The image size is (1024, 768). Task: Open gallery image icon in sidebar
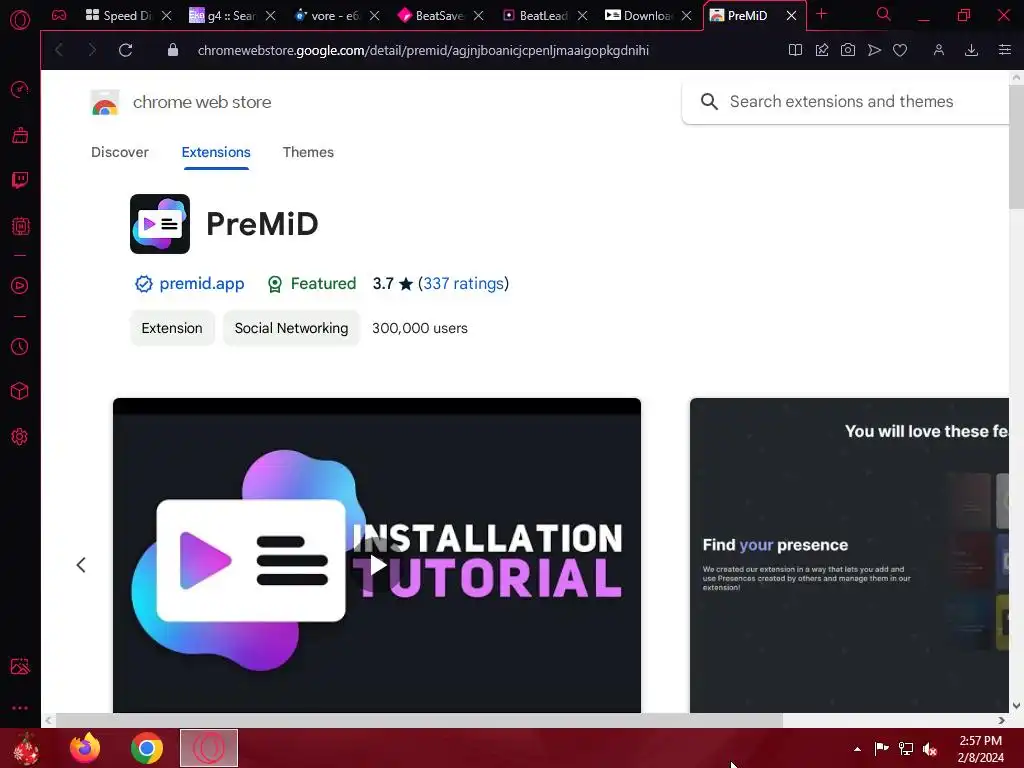20,666
